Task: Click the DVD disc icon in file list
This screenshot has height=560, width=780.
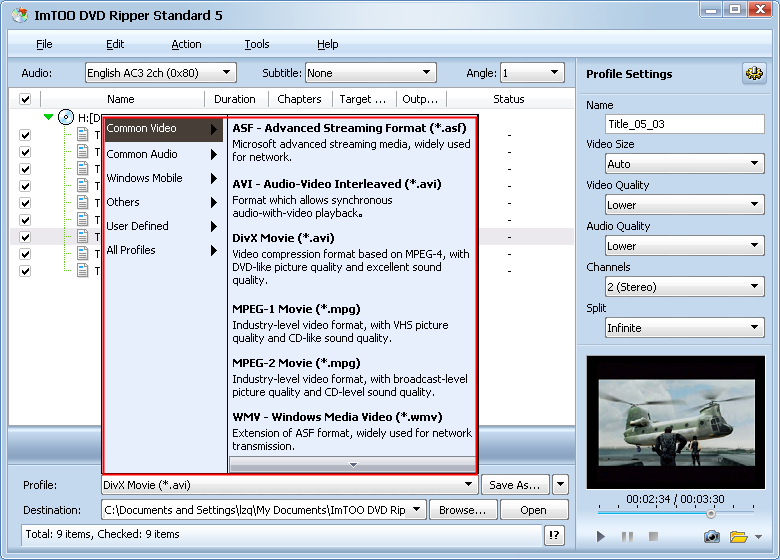Action: point(66,117)
